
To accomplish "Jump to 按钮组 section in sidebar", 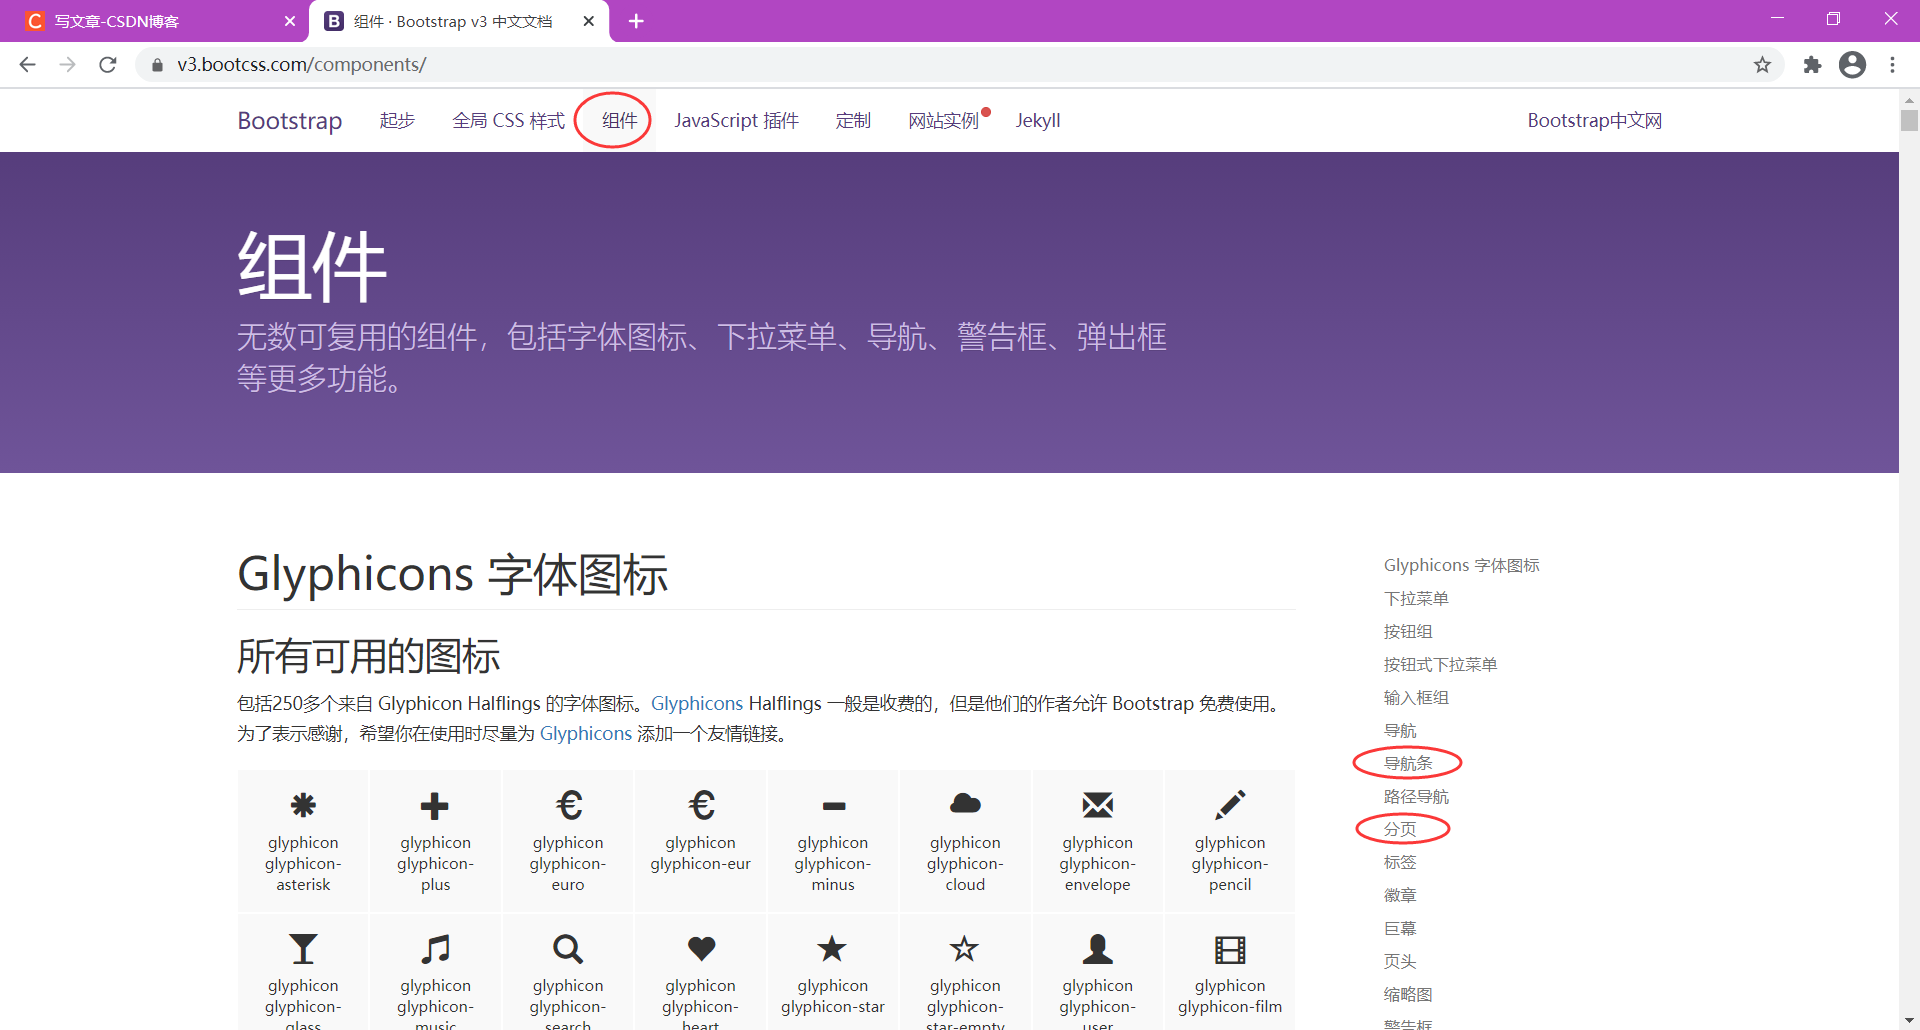I will point(1408,631).
